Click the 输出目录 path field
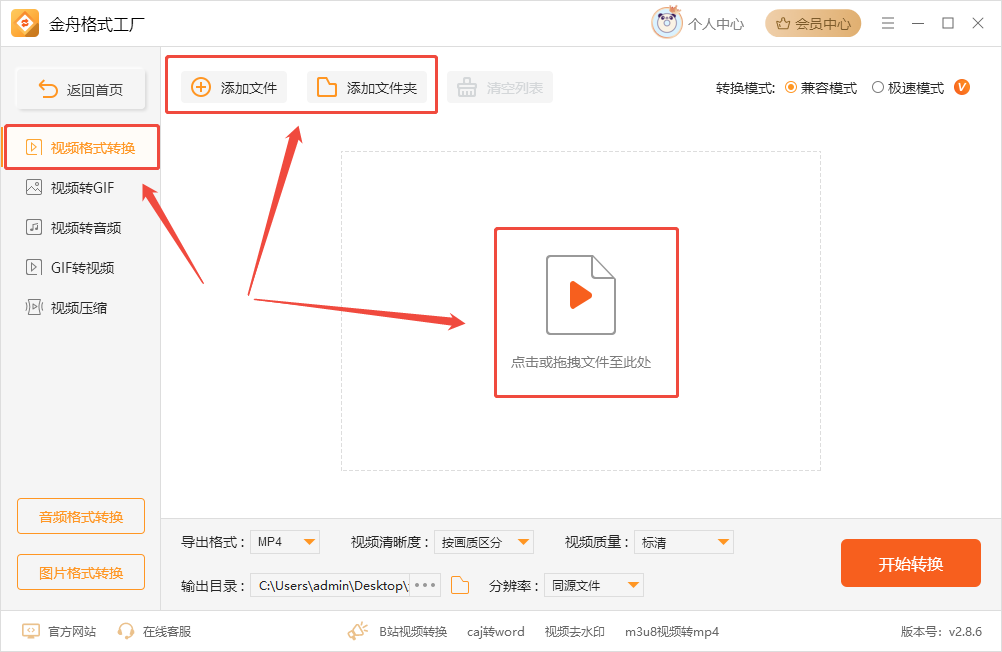The width and height of the screenshot is (1002, 652). tap(330, 585)
